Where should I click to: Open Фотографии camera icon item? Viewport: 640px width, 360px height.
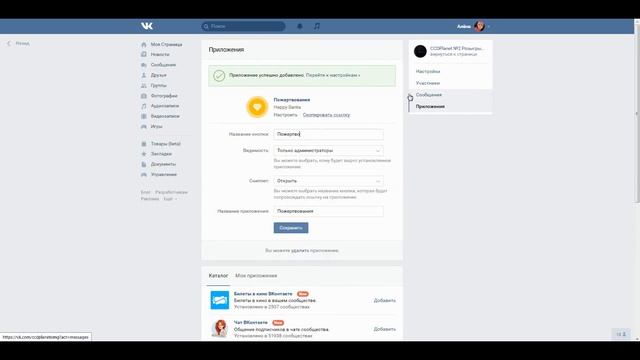[144, 96]
